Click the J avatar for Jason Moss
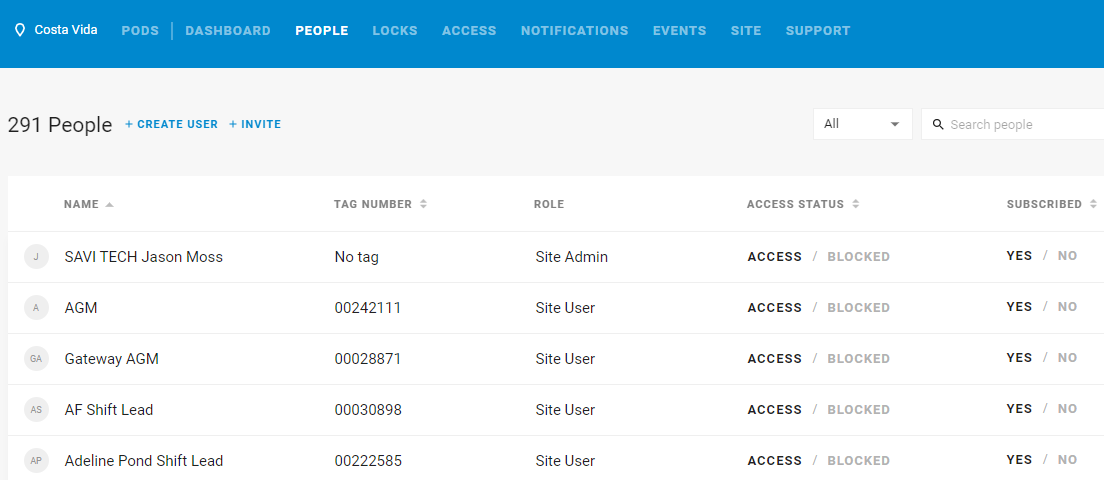 pos(36,257)
